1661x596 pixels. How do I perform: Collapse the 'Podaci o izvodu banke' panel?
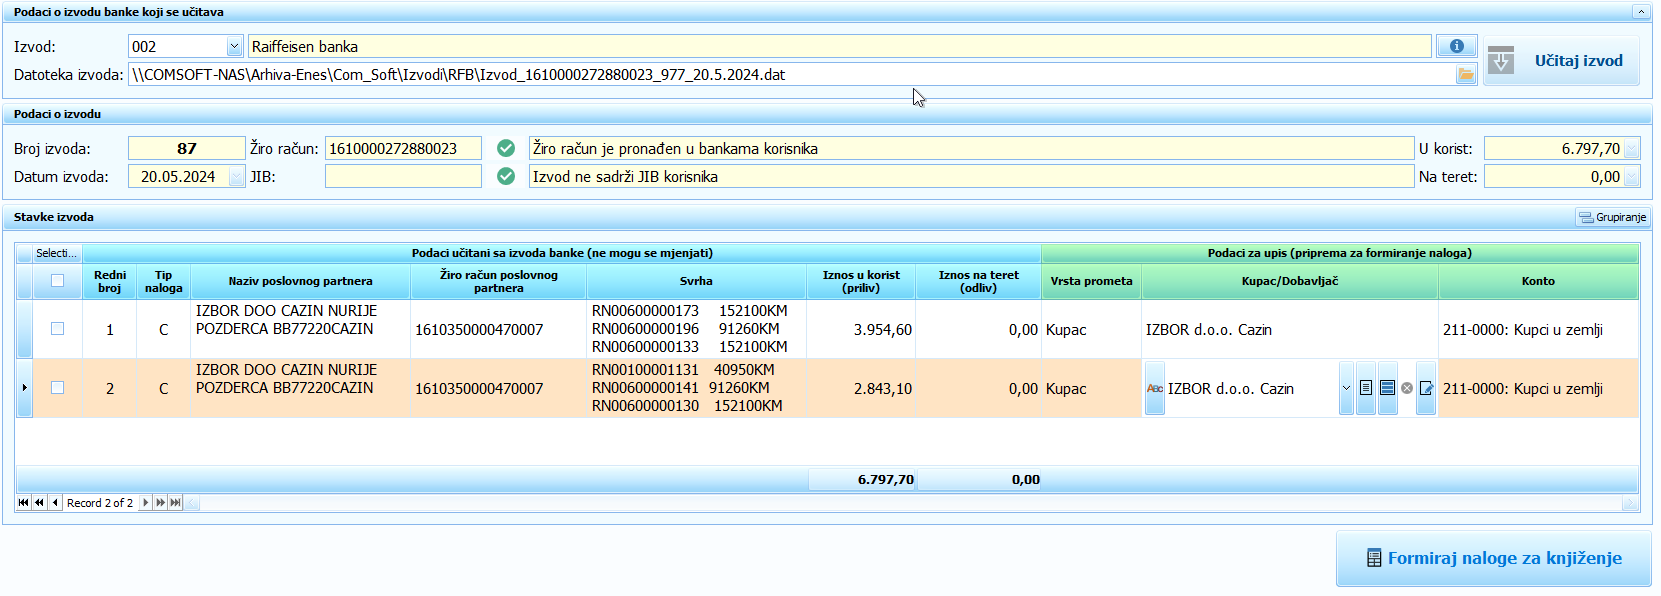(x=1640, y=12)
